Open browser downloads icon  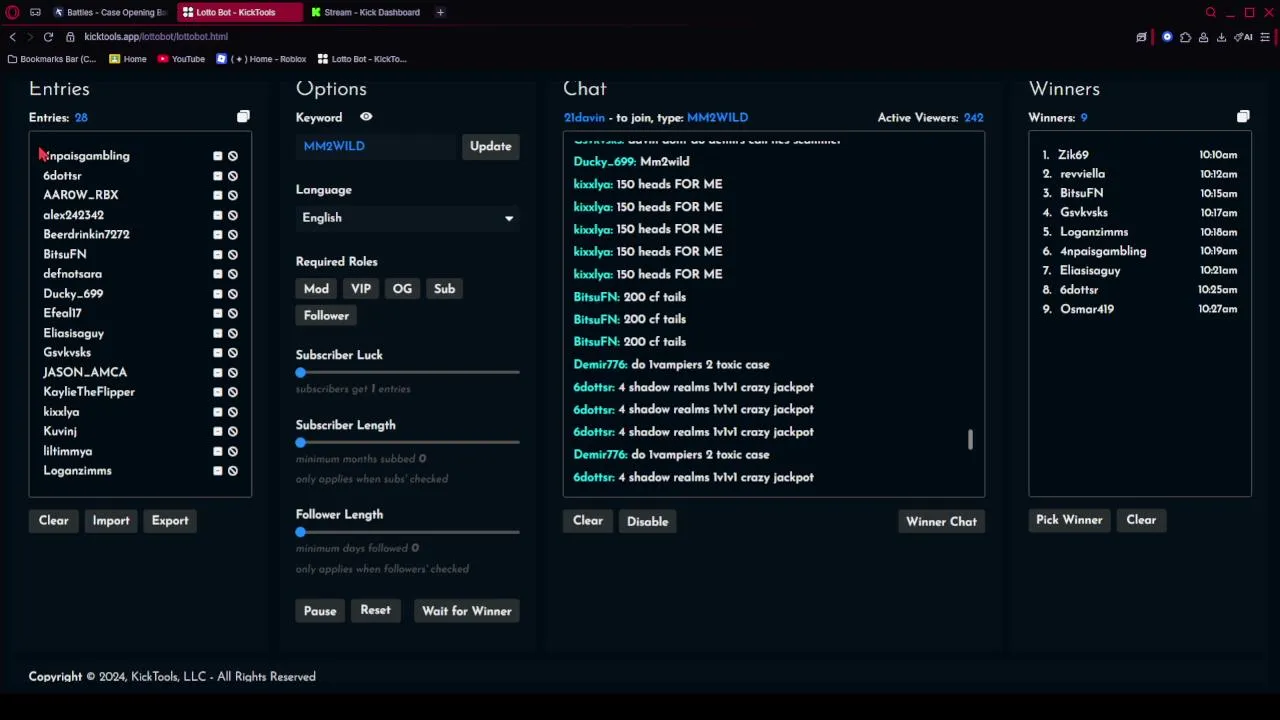point(1221,37)
